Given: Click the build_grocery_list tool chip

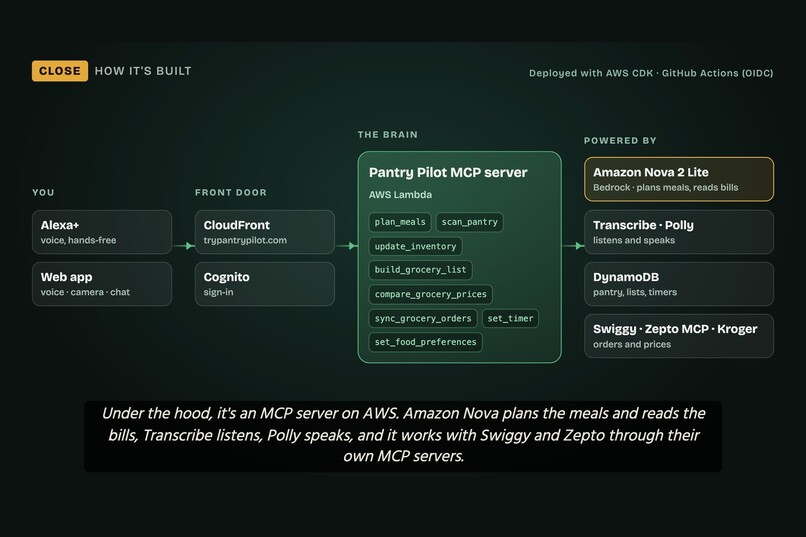Looking at the screenshot, I should click(x=420, y=270).
